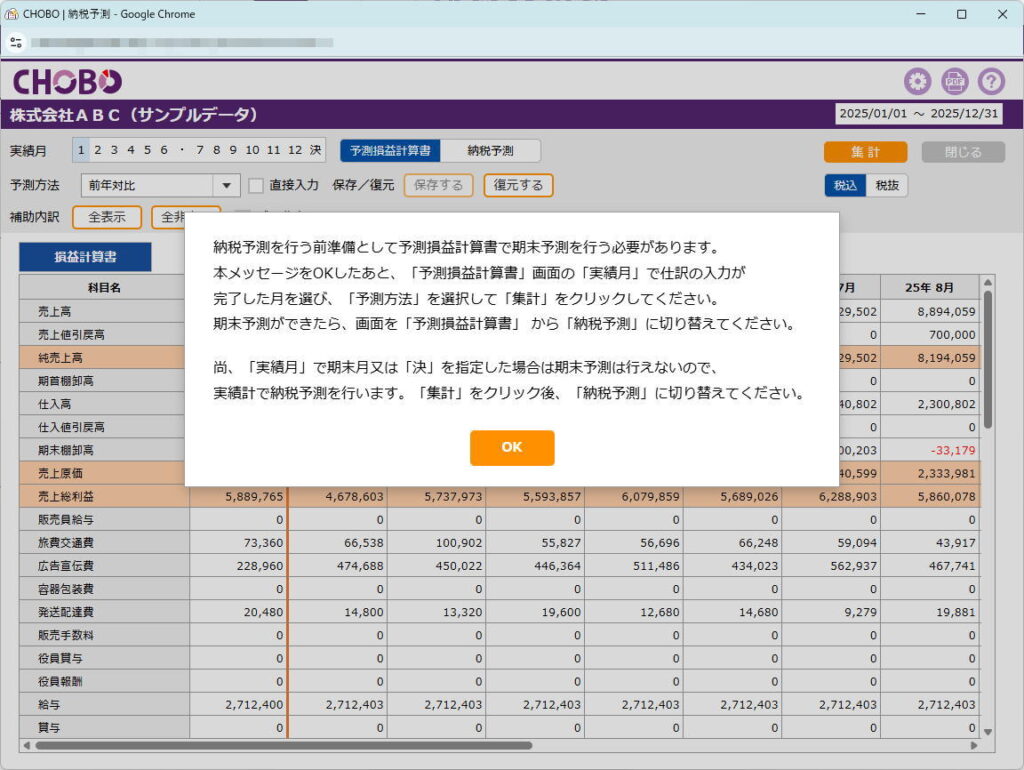Open the 予測方法 dropdown
Screen dimensions: 1024x770
tap(161, 185)
